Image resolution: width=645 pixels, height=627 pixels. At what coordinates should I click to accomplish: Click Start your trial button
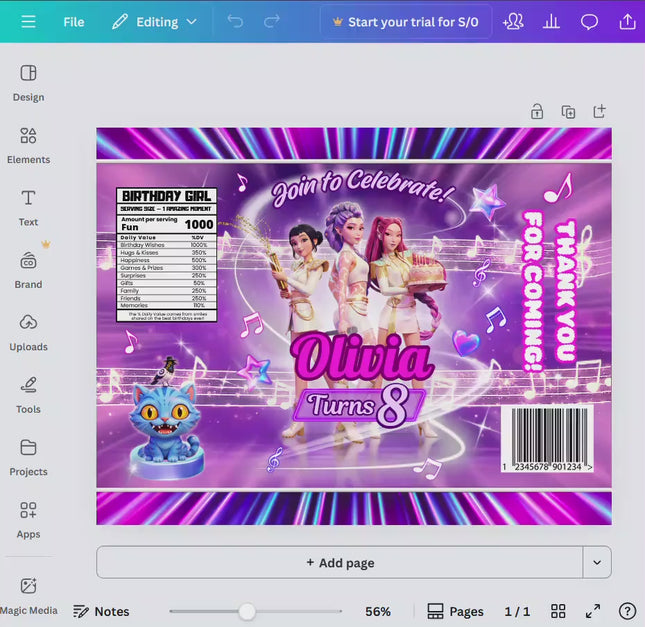[x=406, y=22]
